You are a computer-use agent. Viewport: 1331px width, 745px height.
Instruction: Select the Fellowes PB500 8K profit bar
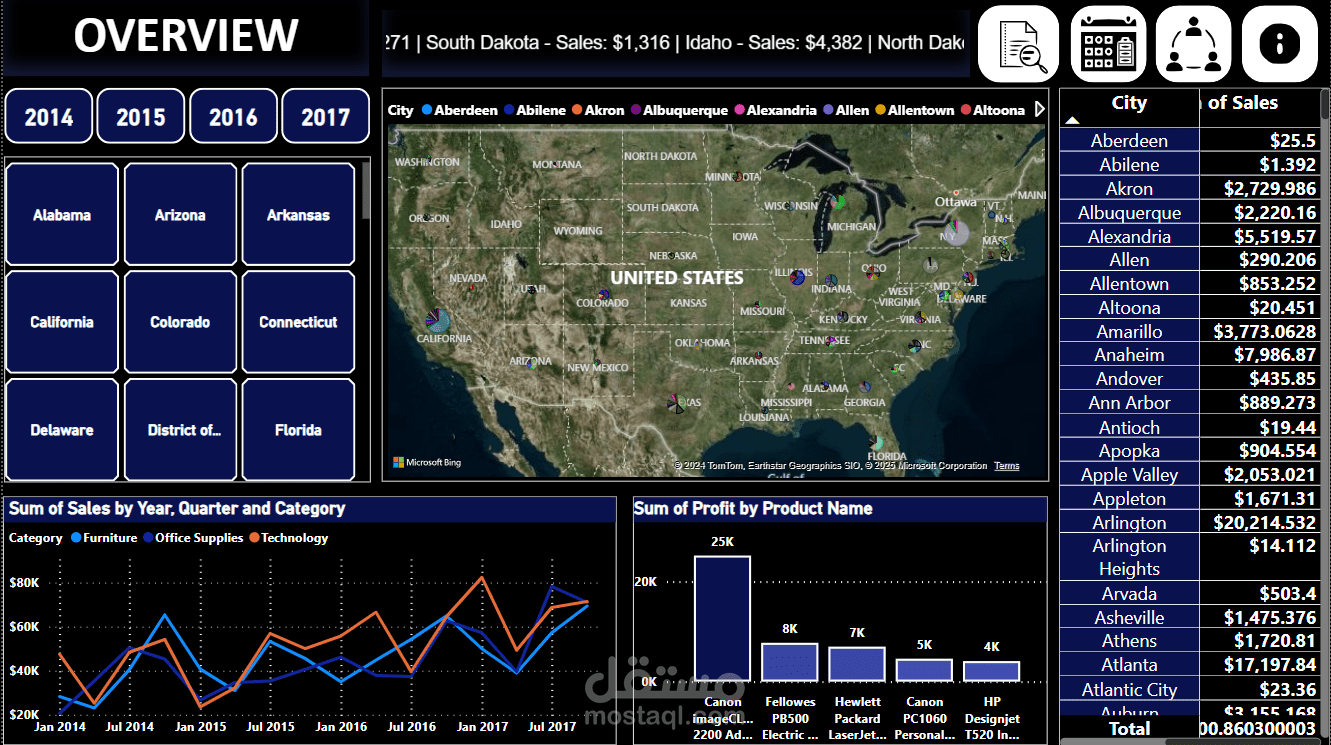[x=790, y=662]
